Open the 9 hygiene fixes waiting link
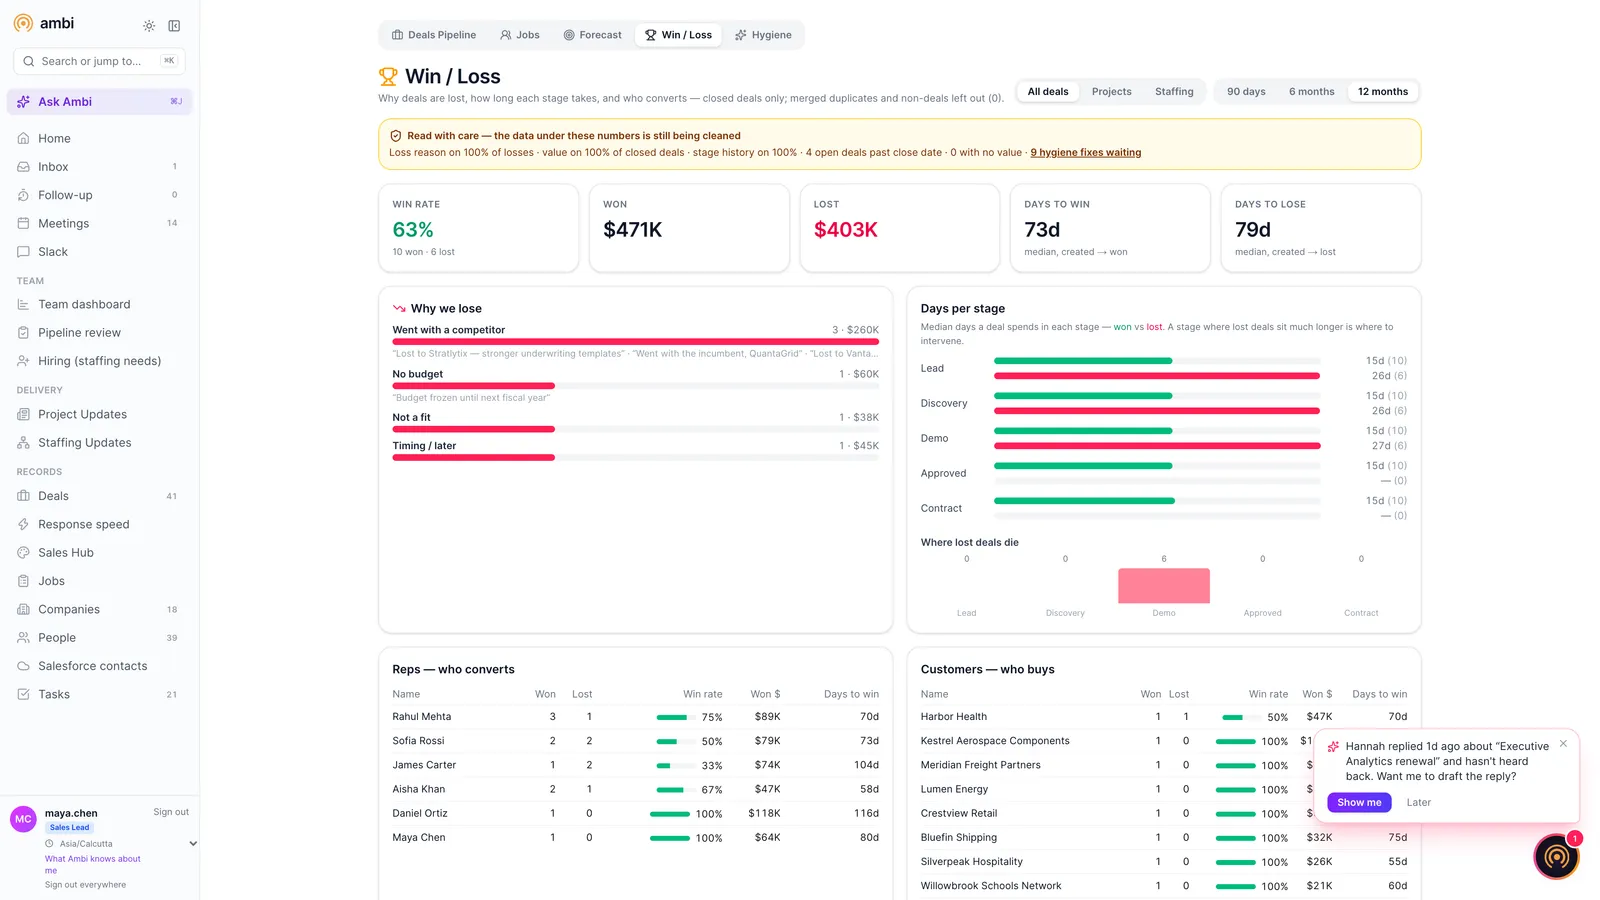The width and height of the screenshot is (1600, 900). pyautogui.click(x=1085, y=153)
